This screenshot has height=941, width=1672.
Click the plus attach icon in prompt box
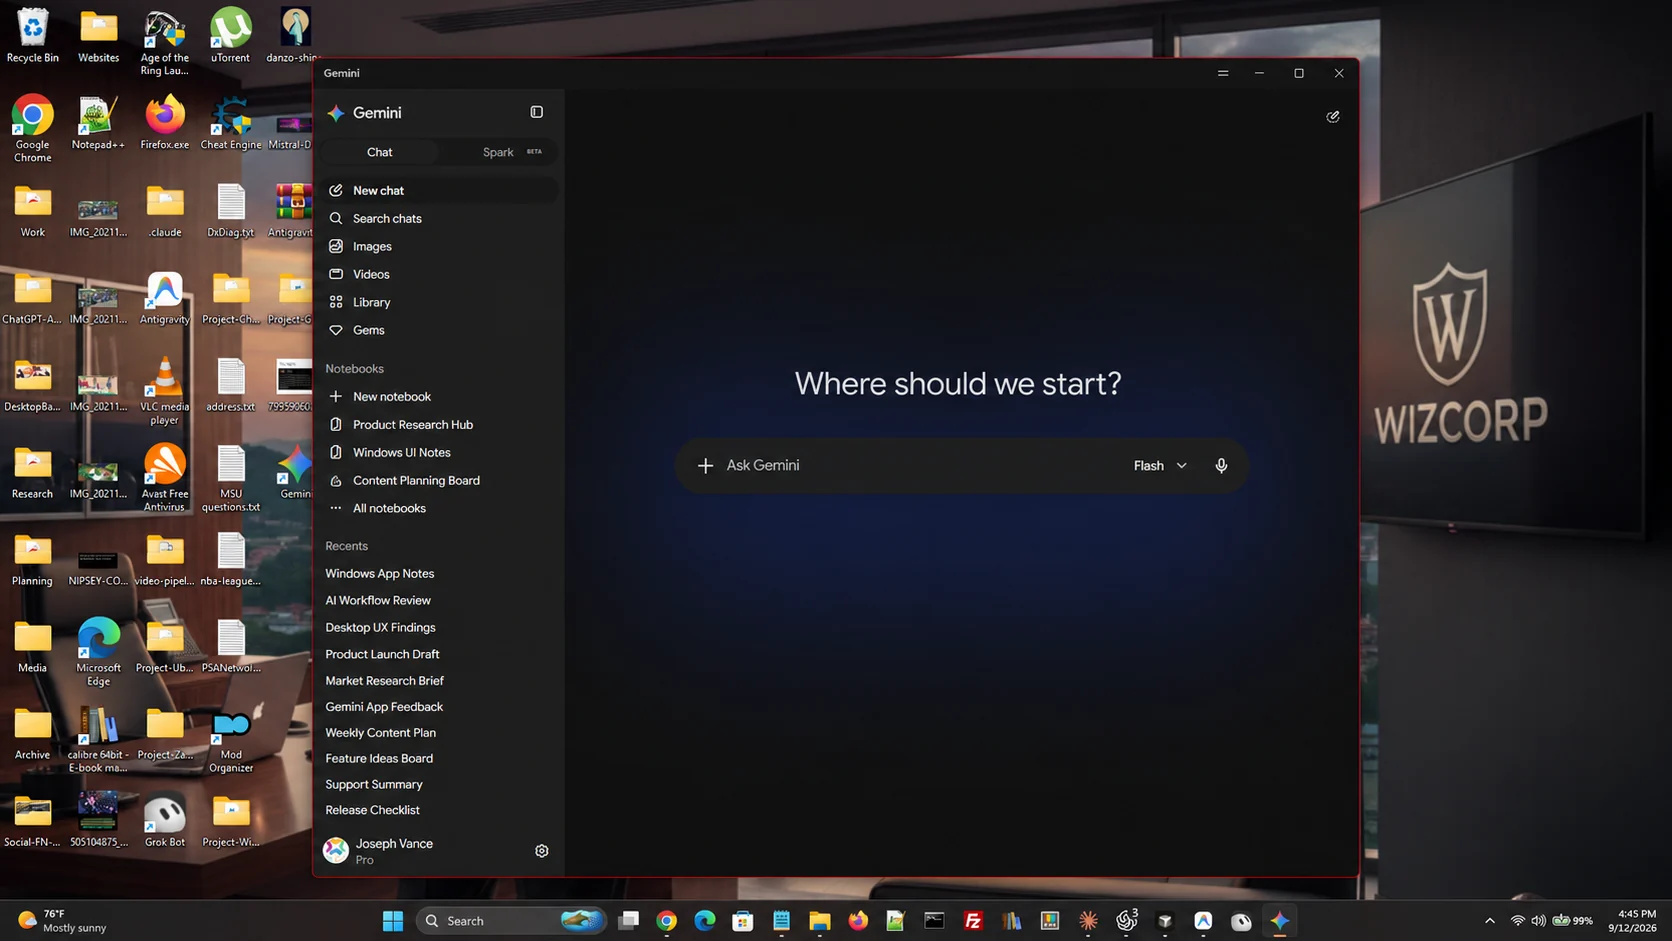pos(705,465)
